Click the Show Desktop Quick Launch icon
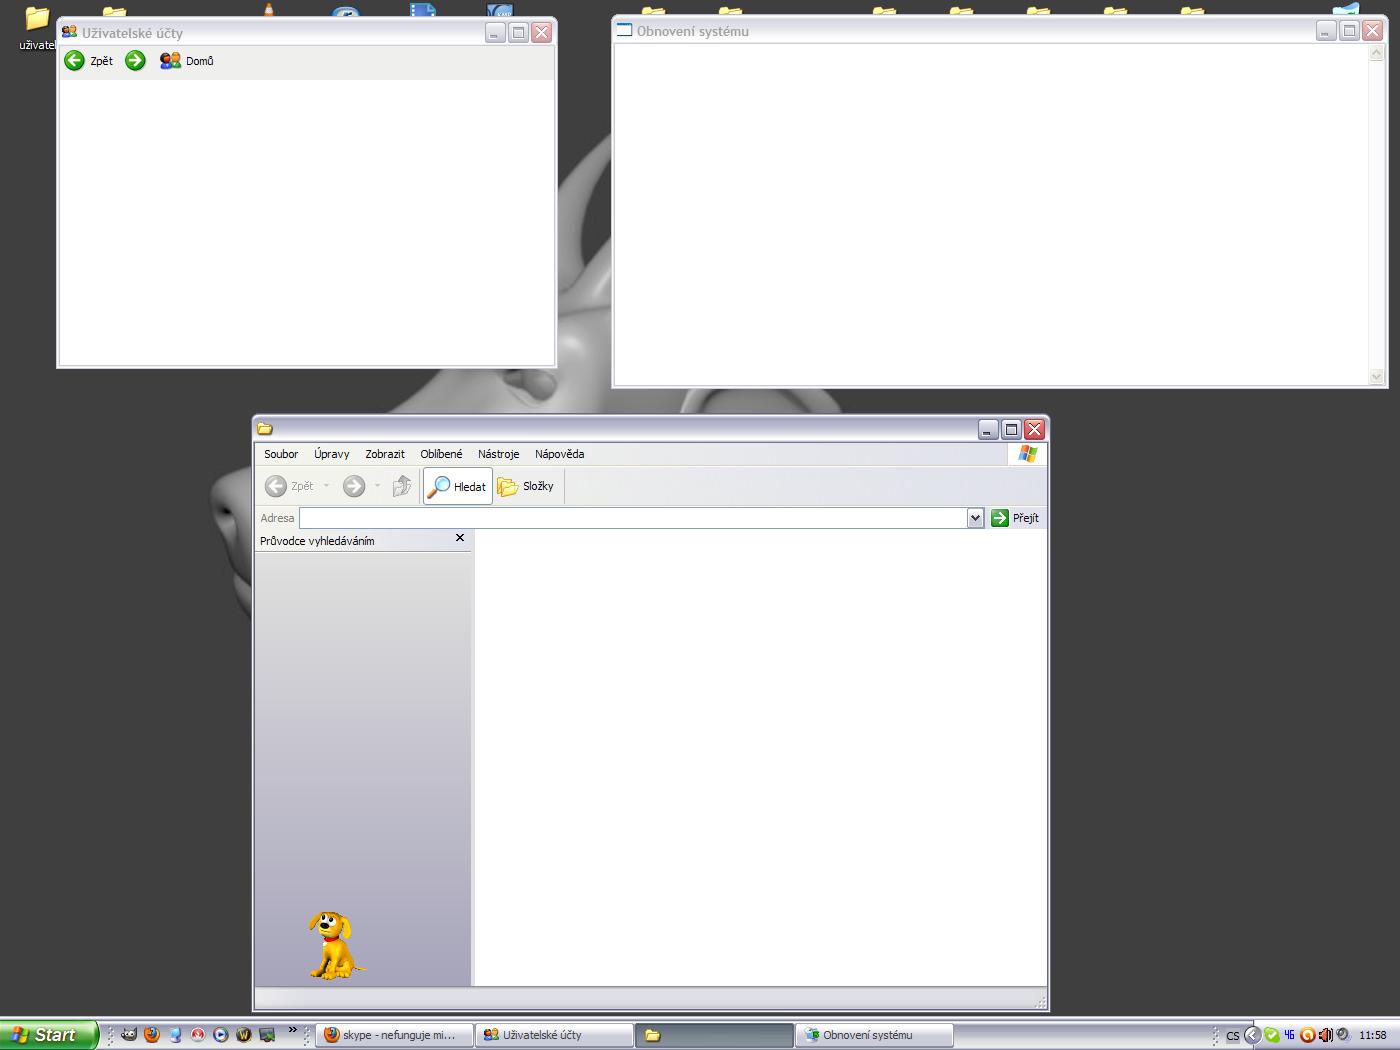This screenshot has width=1400, height=1050. tap(267, 1035)
